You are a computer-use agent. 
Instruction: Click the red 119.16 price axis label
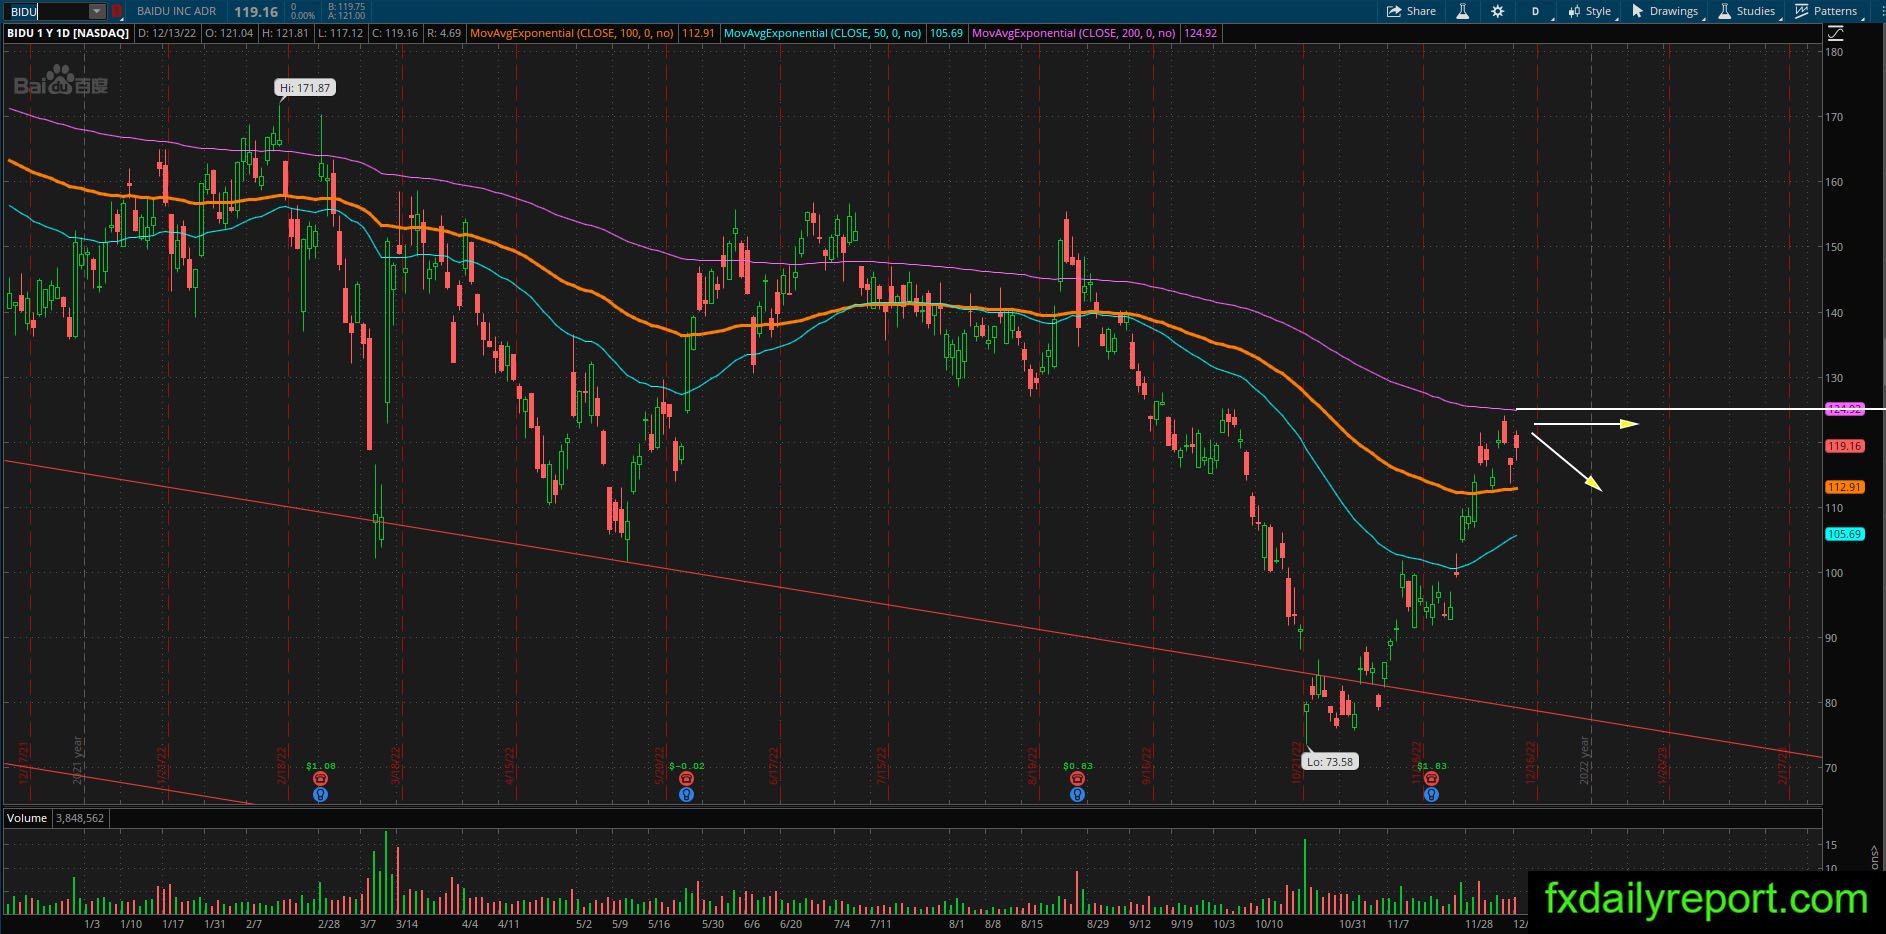[1845, 446]
